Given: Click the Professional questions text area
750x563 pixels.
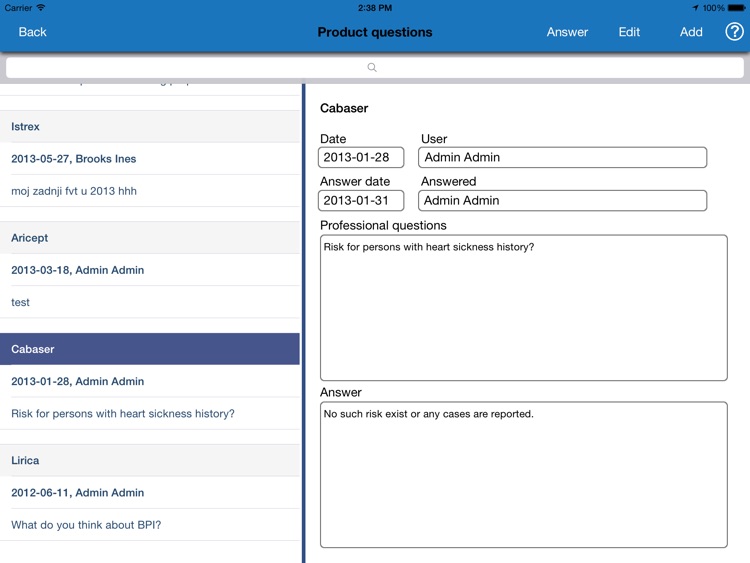Looking at the screenshot, I should 524,308.
